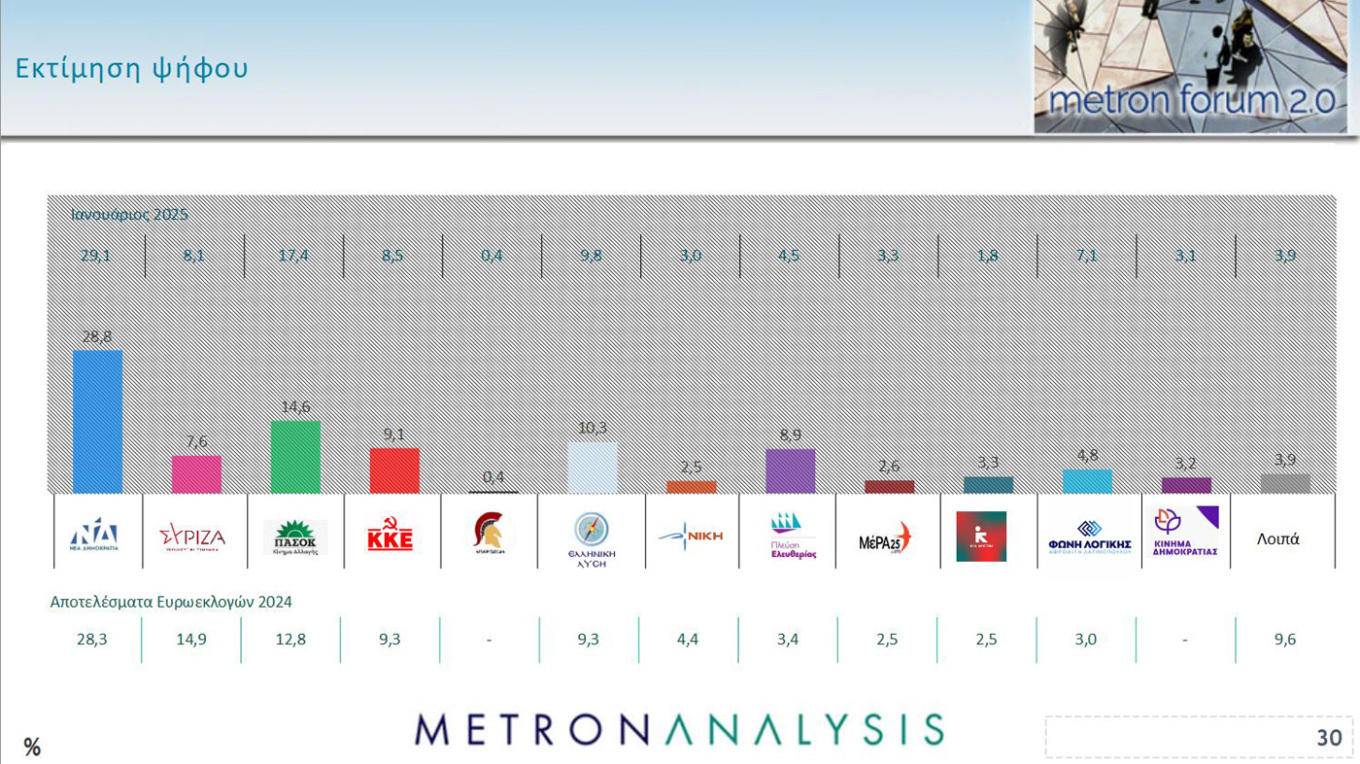
Task: Select the purple 8,9 bar
Action: (790, 471)
